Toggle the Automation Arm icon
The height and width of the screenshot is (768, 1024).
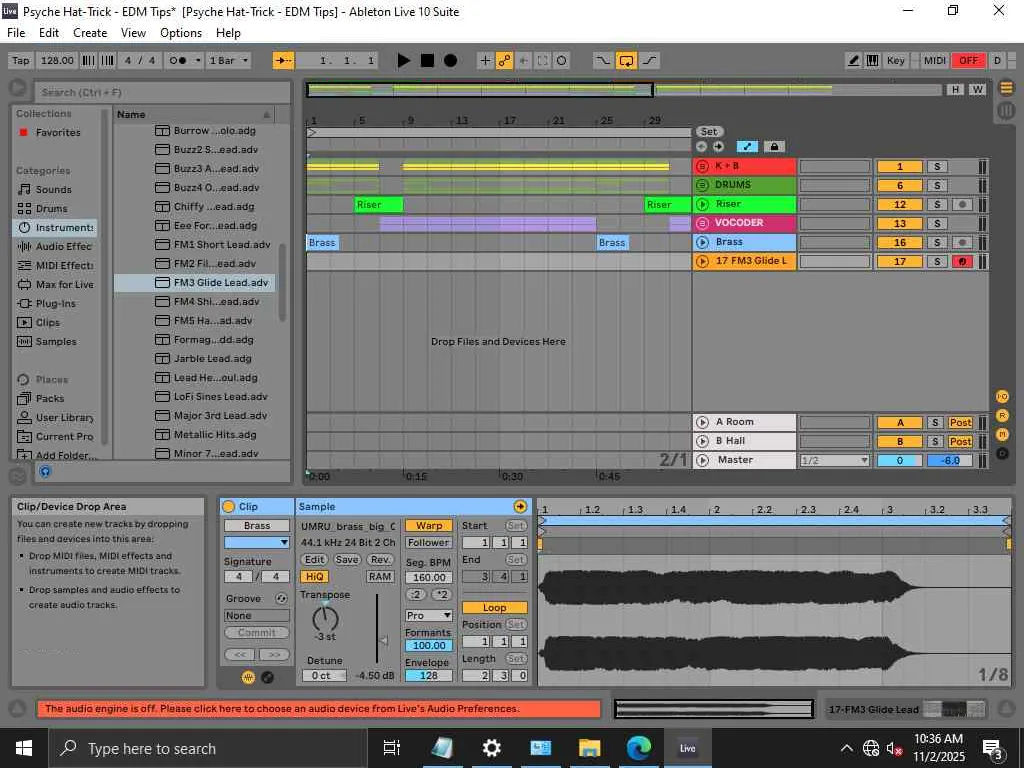point(504,61)
